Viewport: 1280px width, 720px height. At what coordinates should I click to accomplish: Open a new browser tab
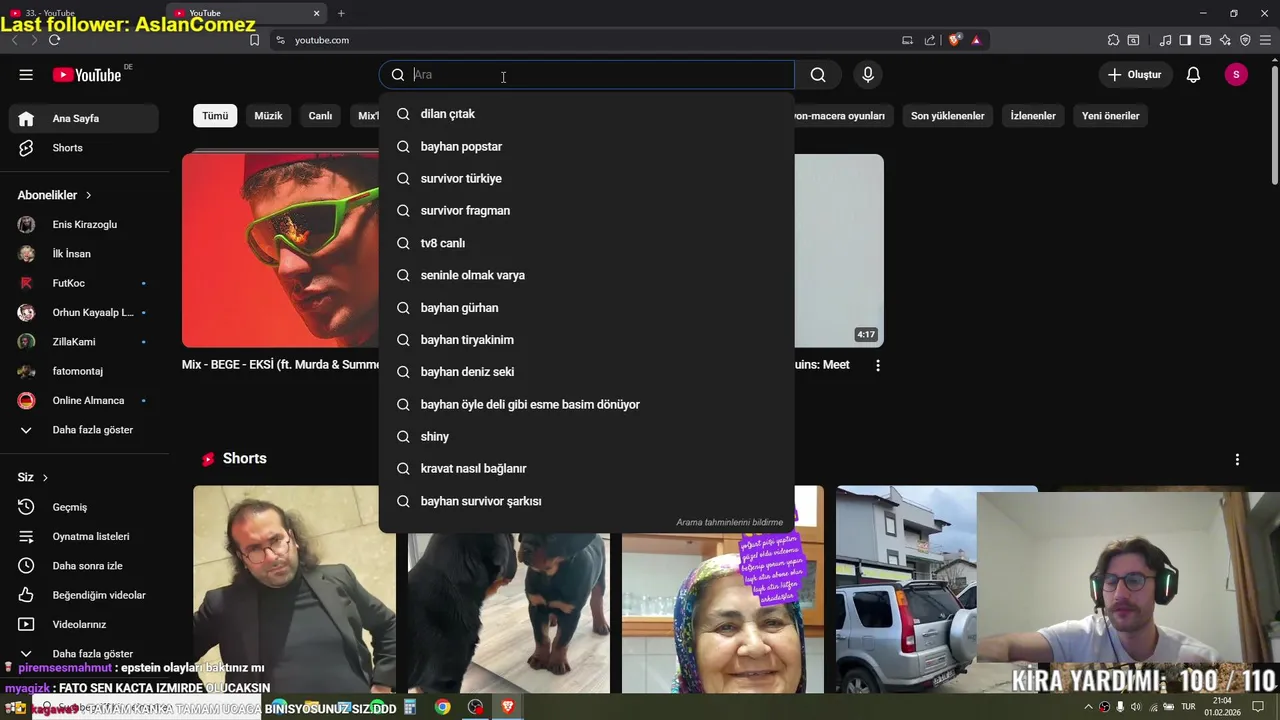click(341, 13)
